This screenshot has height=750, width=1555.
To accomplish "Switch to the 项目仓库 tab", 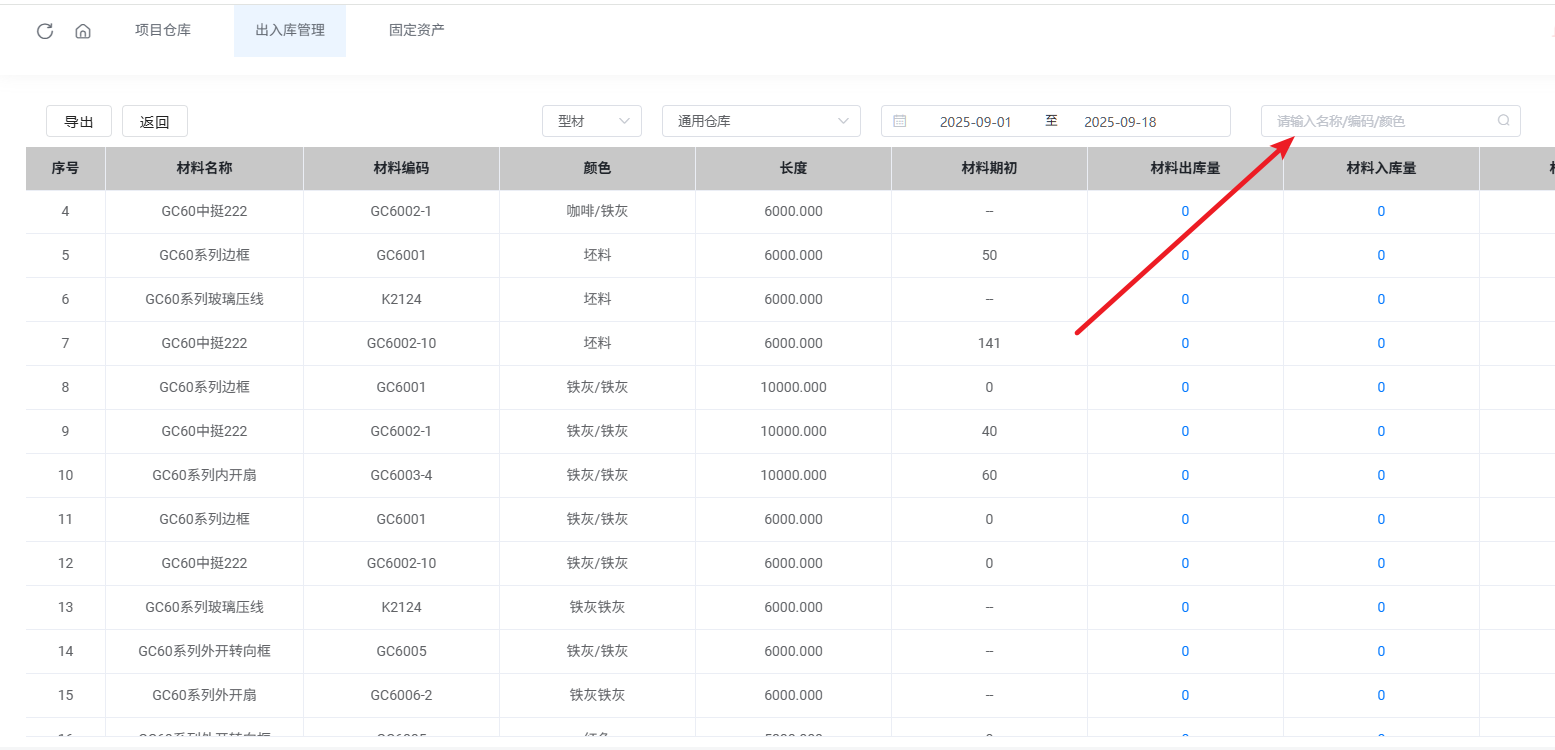I will [163, 30].
